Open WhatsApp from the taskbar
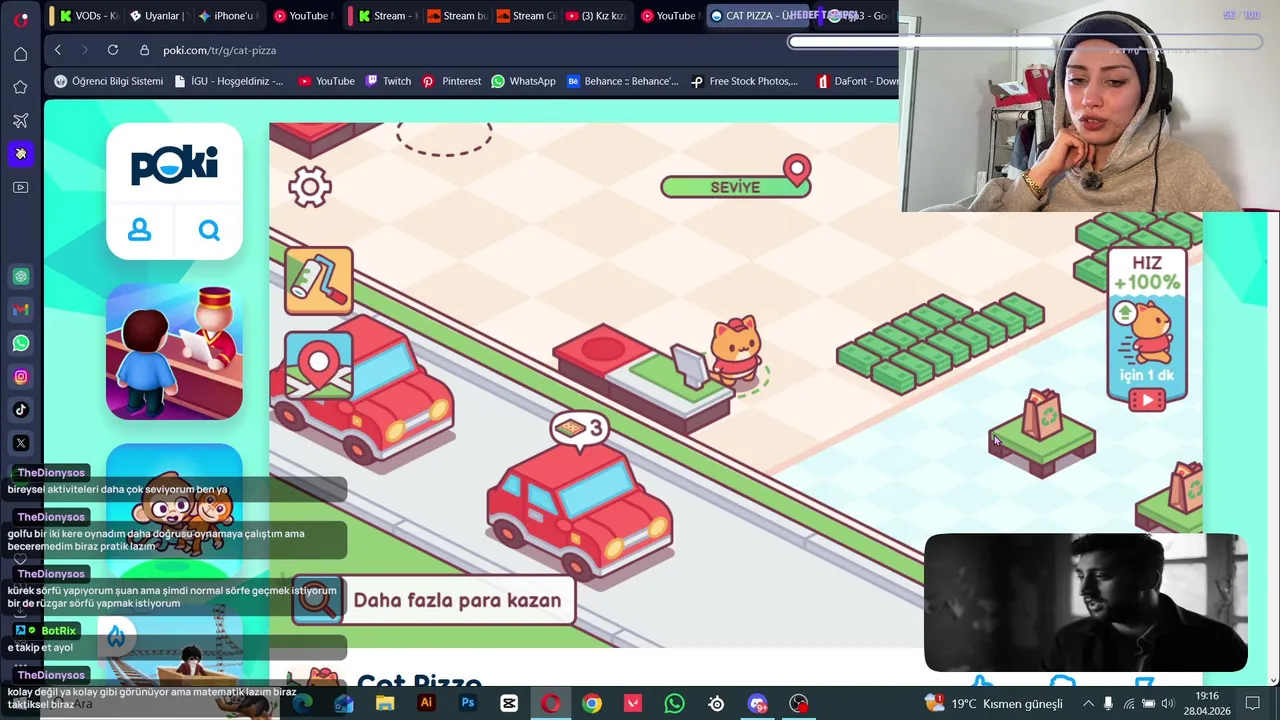This screenshot has width=1280, height=720. [675, 703]
